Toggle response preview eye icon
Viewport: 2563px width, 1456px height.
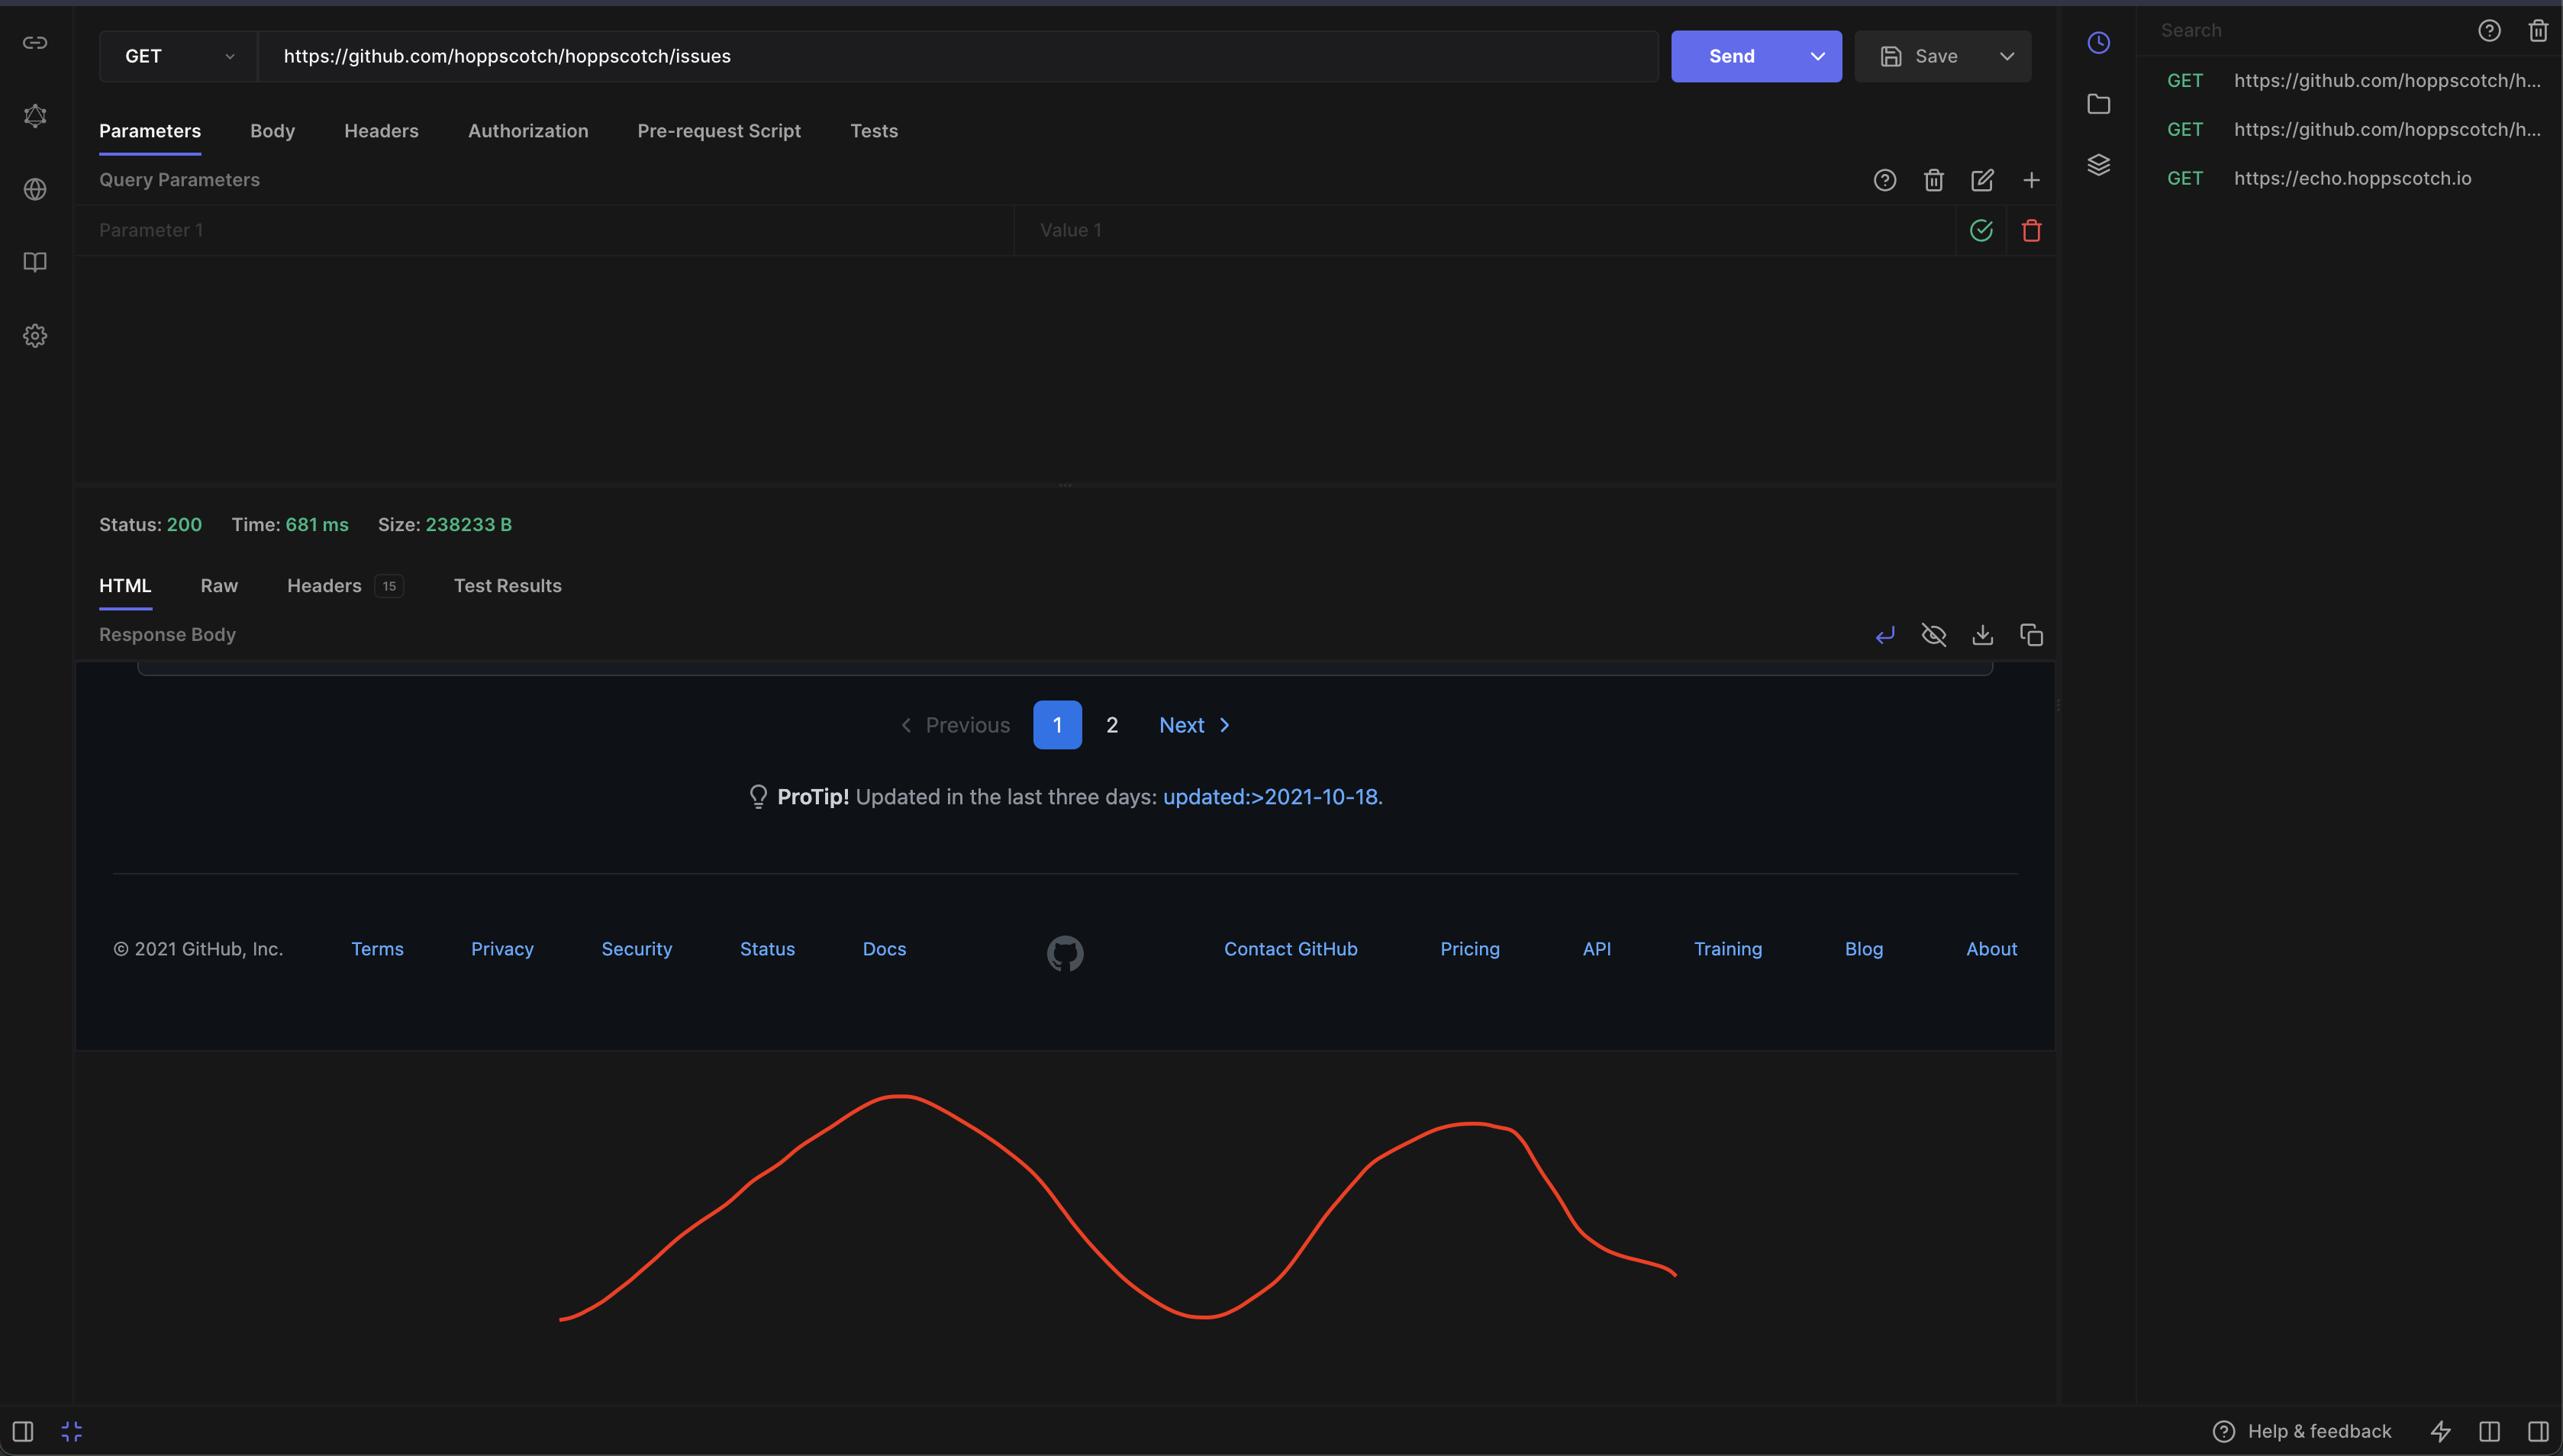1933,635
